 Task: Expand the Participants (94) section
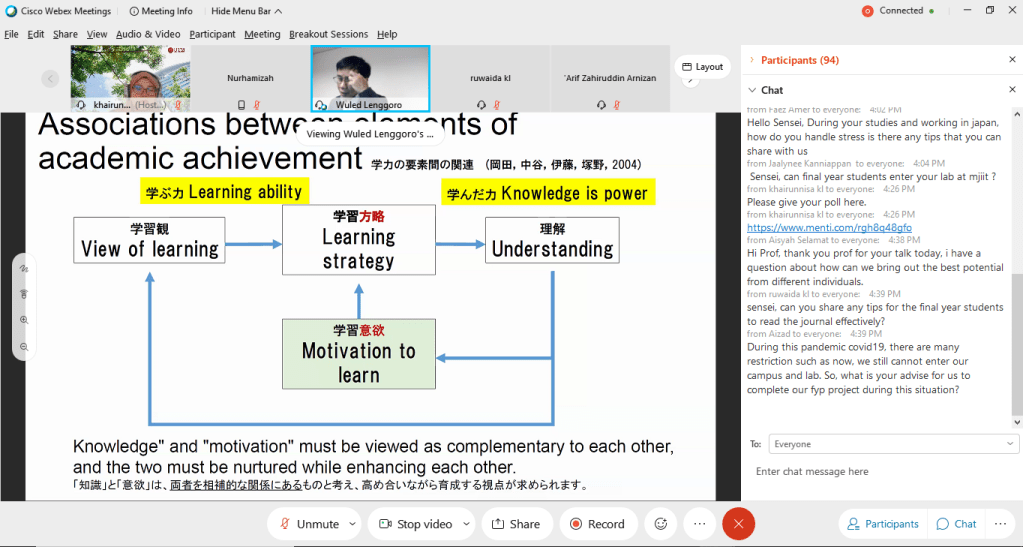pyautogui.click(x=752, y=60)
